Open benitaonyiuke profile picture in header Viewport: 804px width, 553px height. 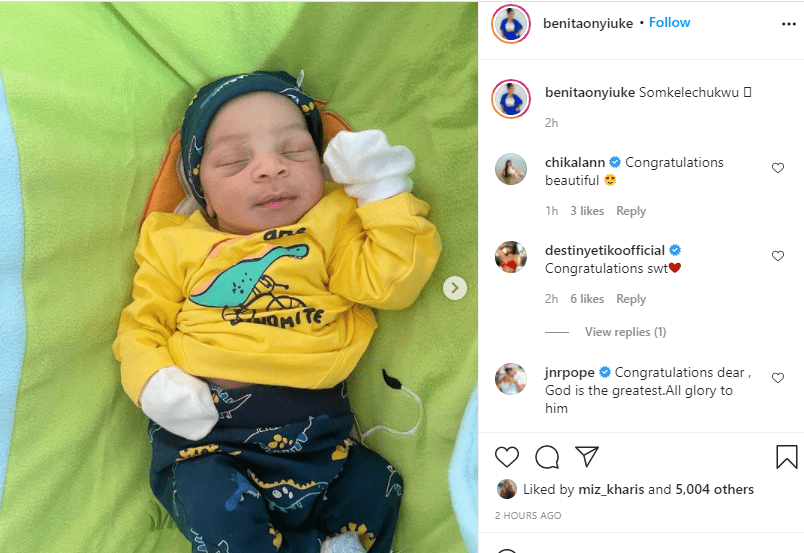[x=511, y=24]
